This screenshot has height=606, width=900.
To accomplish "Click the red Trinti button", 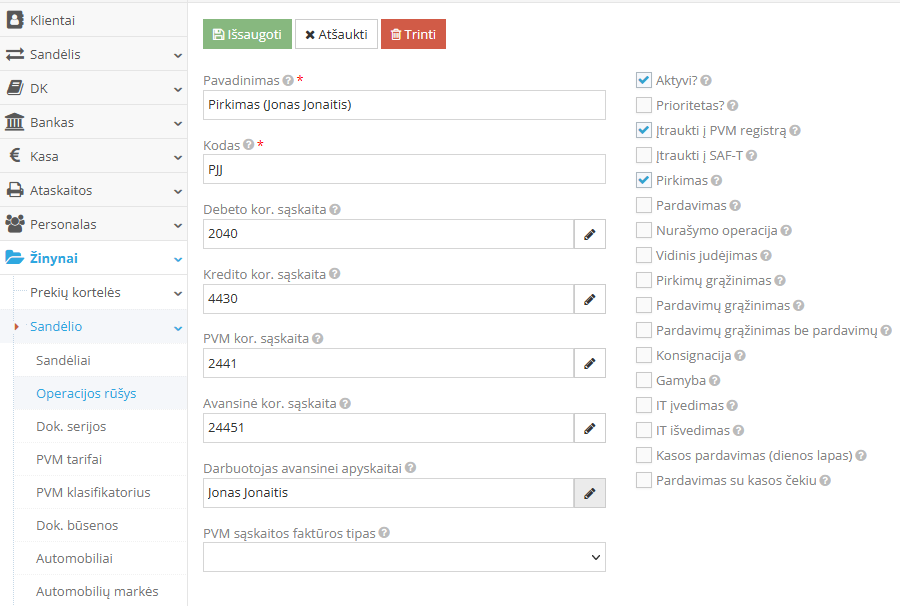I will 413,34.
